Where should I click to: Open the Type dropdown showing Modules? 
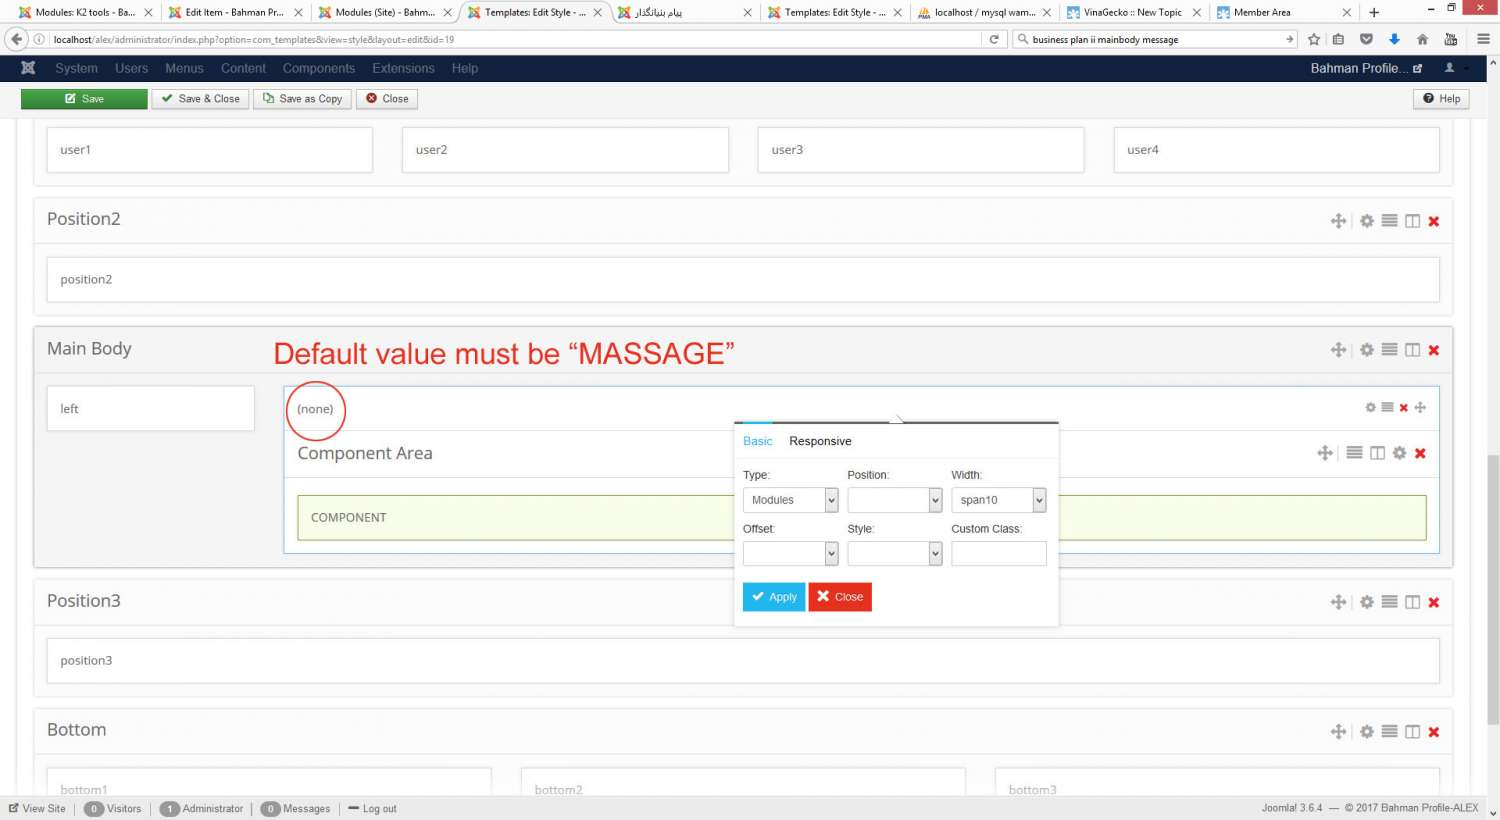tap(790, 500)
